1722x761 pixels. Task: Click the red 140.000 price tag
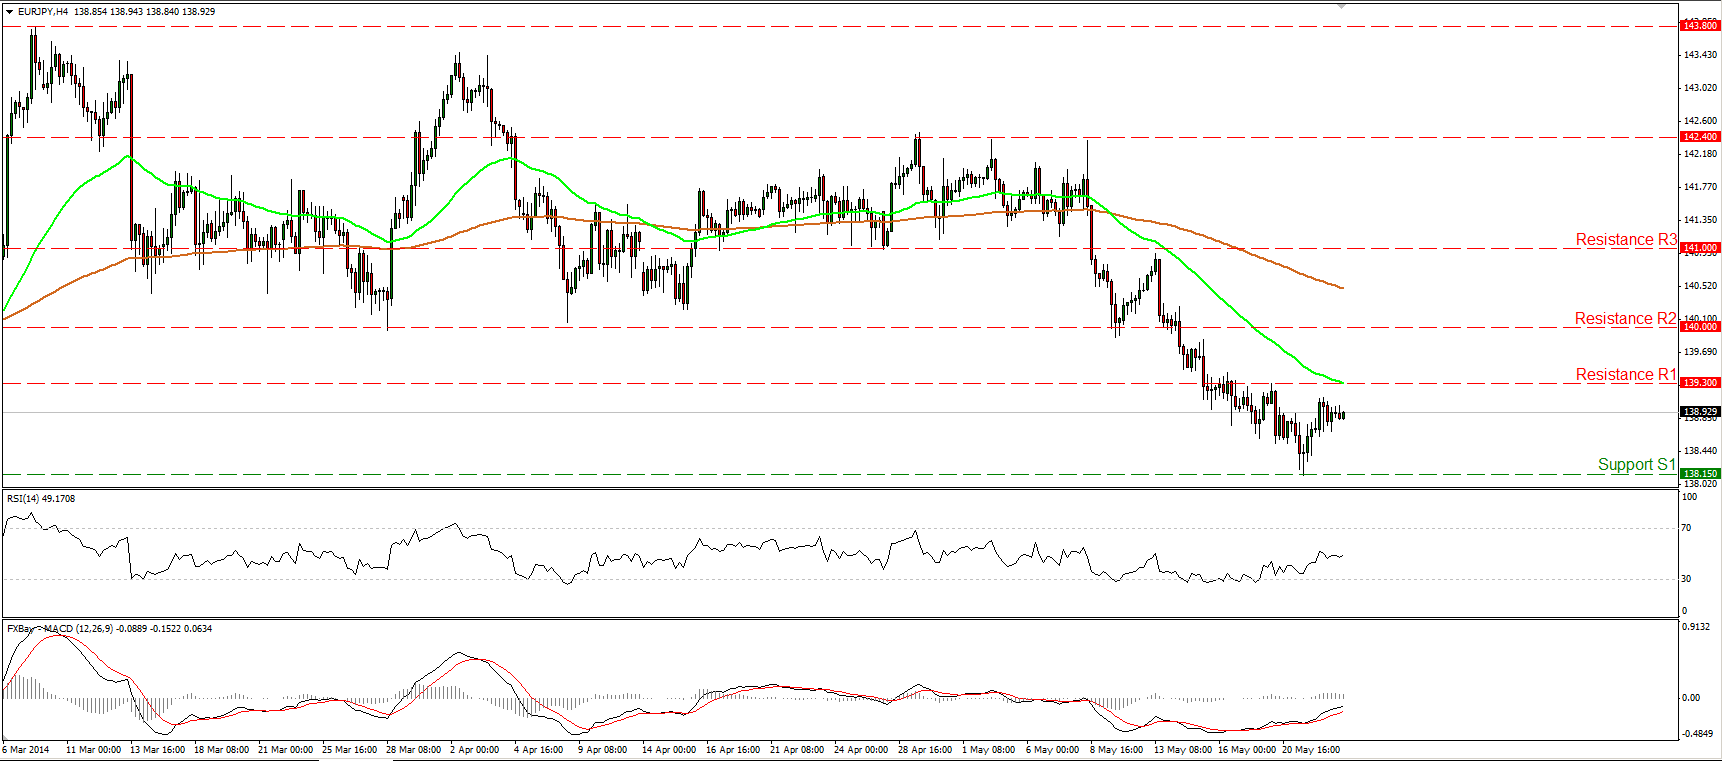1700,326
